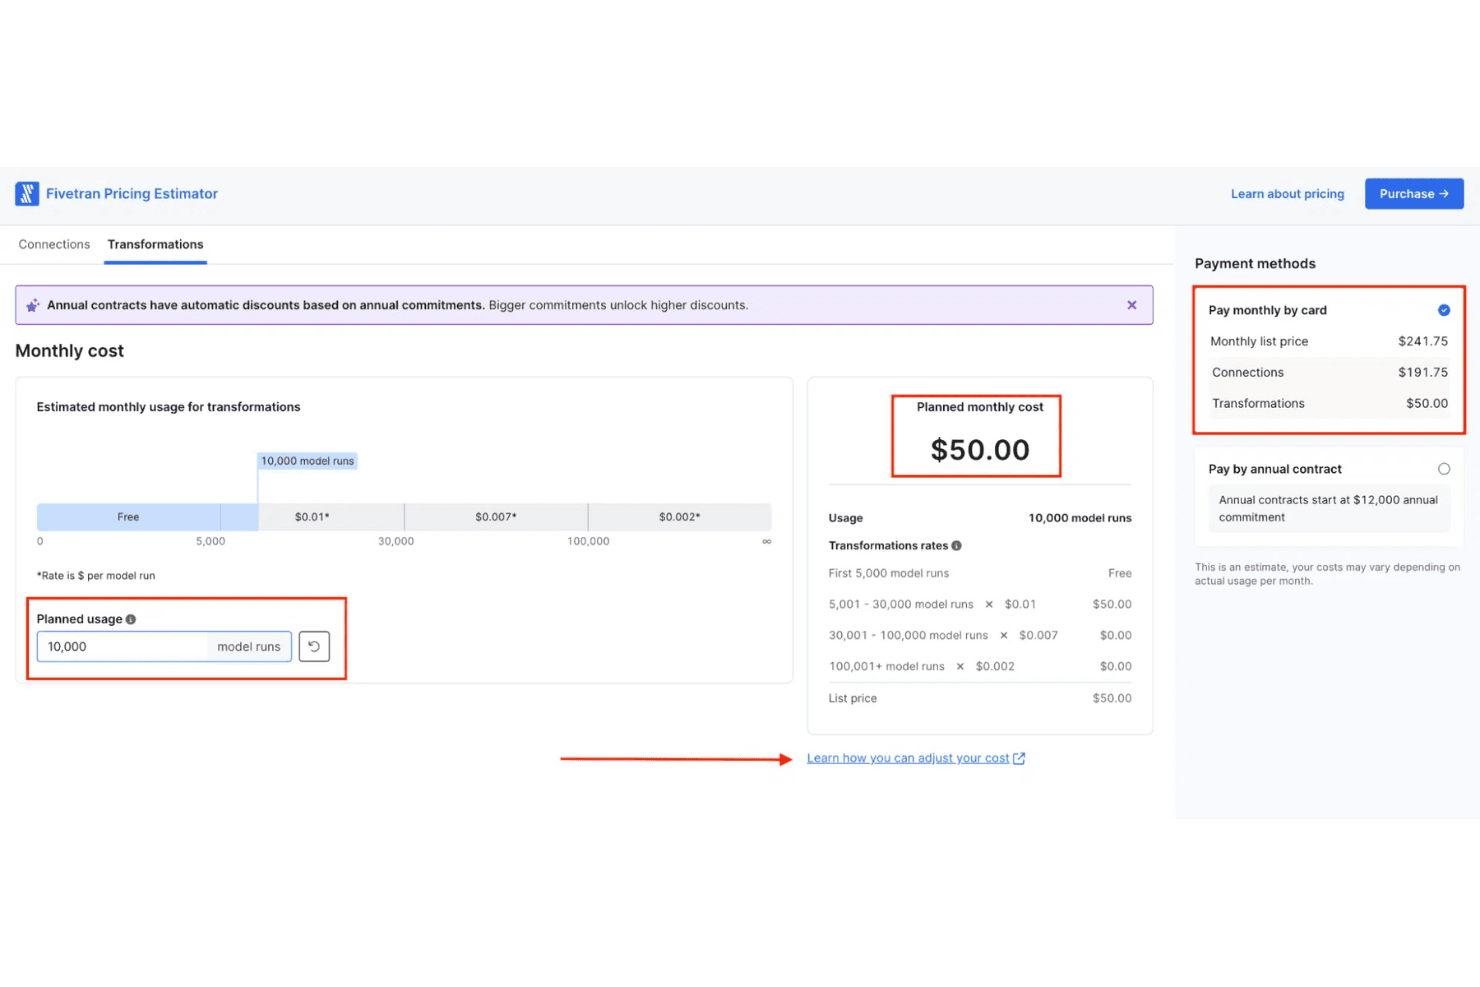The height and width of the screenshot is (987, 1480).
Task: Dismiss the annual contracts discount banner
Action: [x=1132, y=305]
